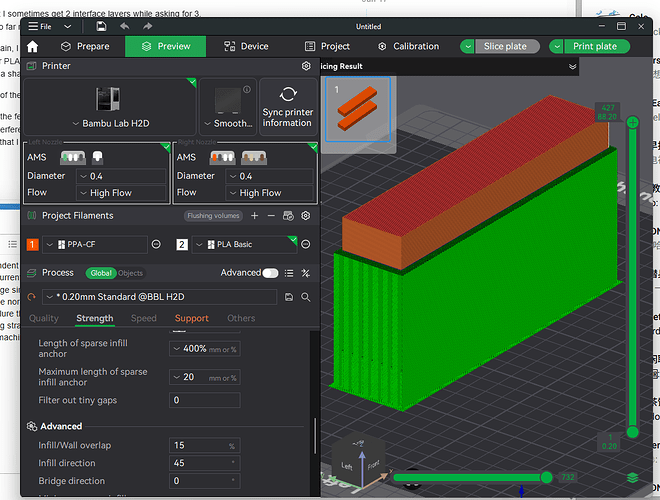Viewport: 660px width, 500px height.
Task: Open Bambu Lab H2D printer dropdown
Action: coord(111,124)
